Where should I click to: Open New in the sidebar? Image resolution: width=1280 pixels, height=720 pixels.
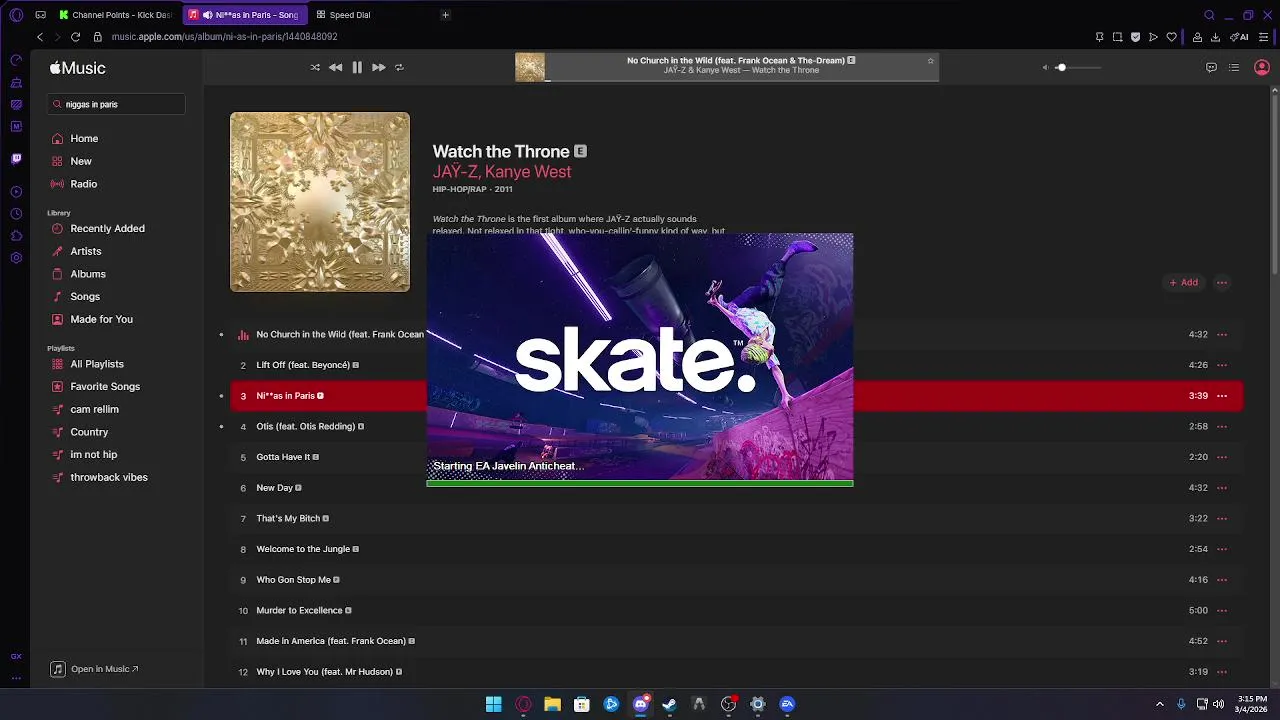click(x=81, y=161)
